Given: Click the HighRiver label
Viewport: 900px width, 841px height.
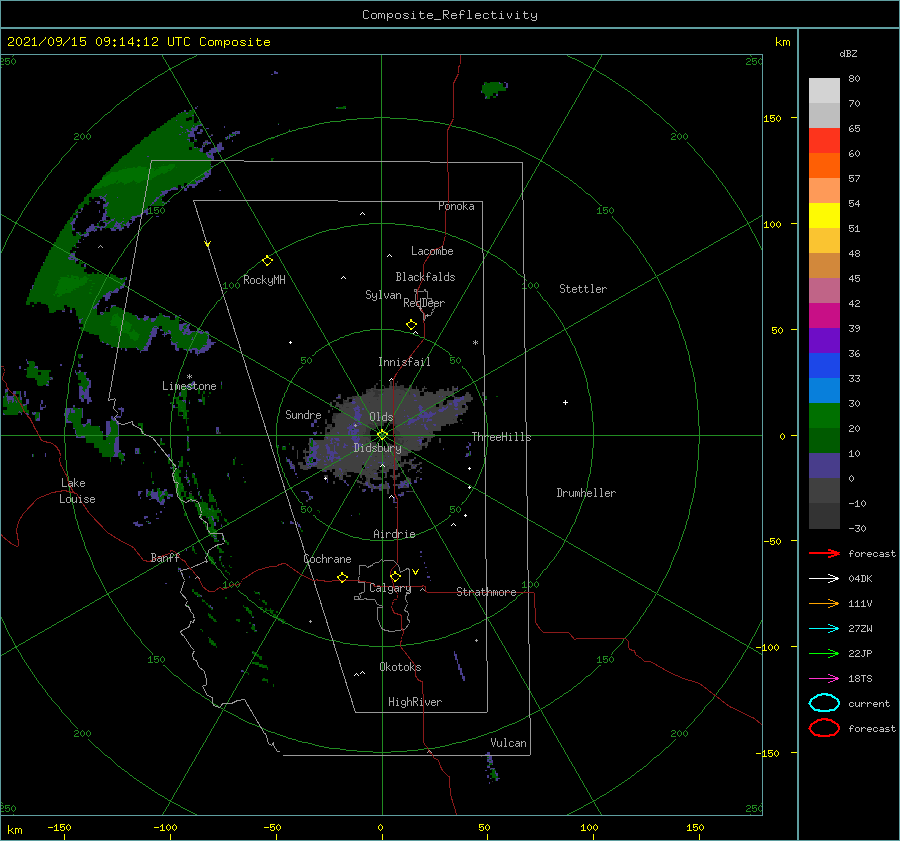Looking at the screenshot, I should (415, 702).
